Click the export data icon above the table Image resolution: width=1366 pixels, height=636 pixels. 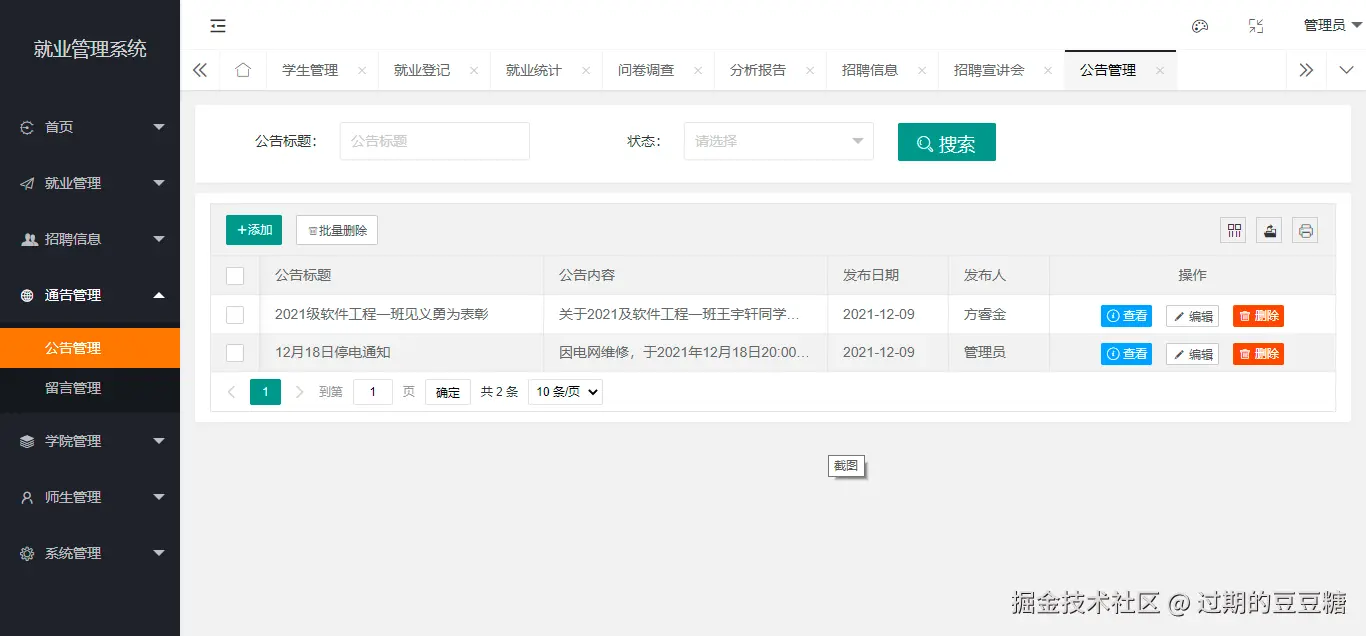[1269, 230]
